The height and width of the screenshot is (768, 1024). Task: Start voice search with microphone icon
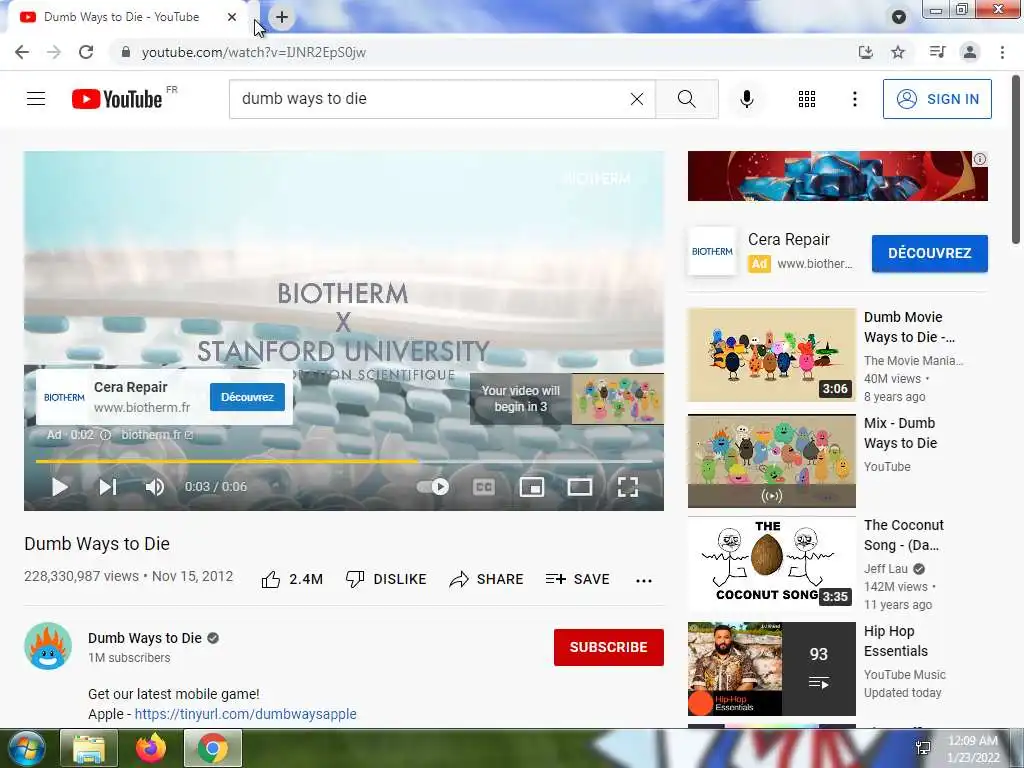tap(747, 99)
